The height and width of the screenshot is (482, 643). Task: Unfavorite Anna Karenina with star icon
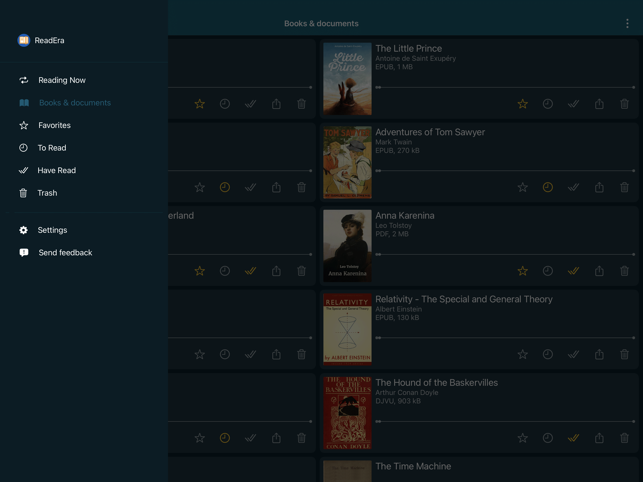[x=522, y=271]
